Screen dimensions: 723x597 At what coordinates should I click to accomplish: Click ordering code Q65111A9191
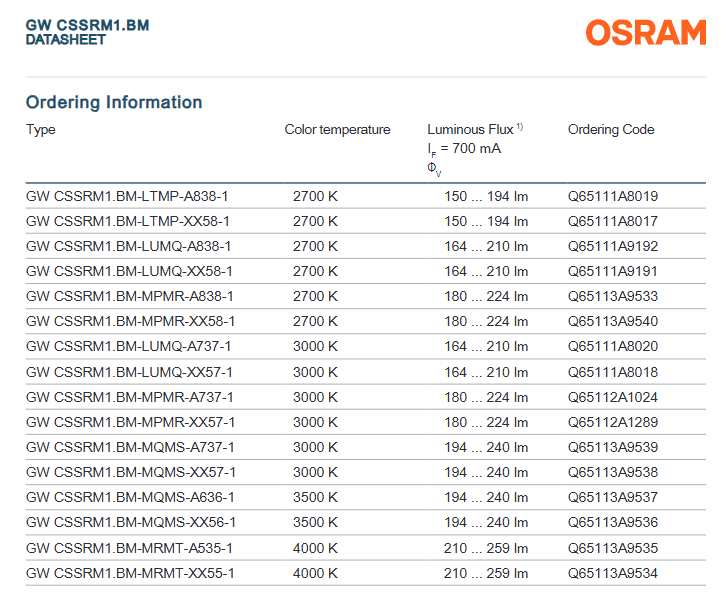pos(613,271)
